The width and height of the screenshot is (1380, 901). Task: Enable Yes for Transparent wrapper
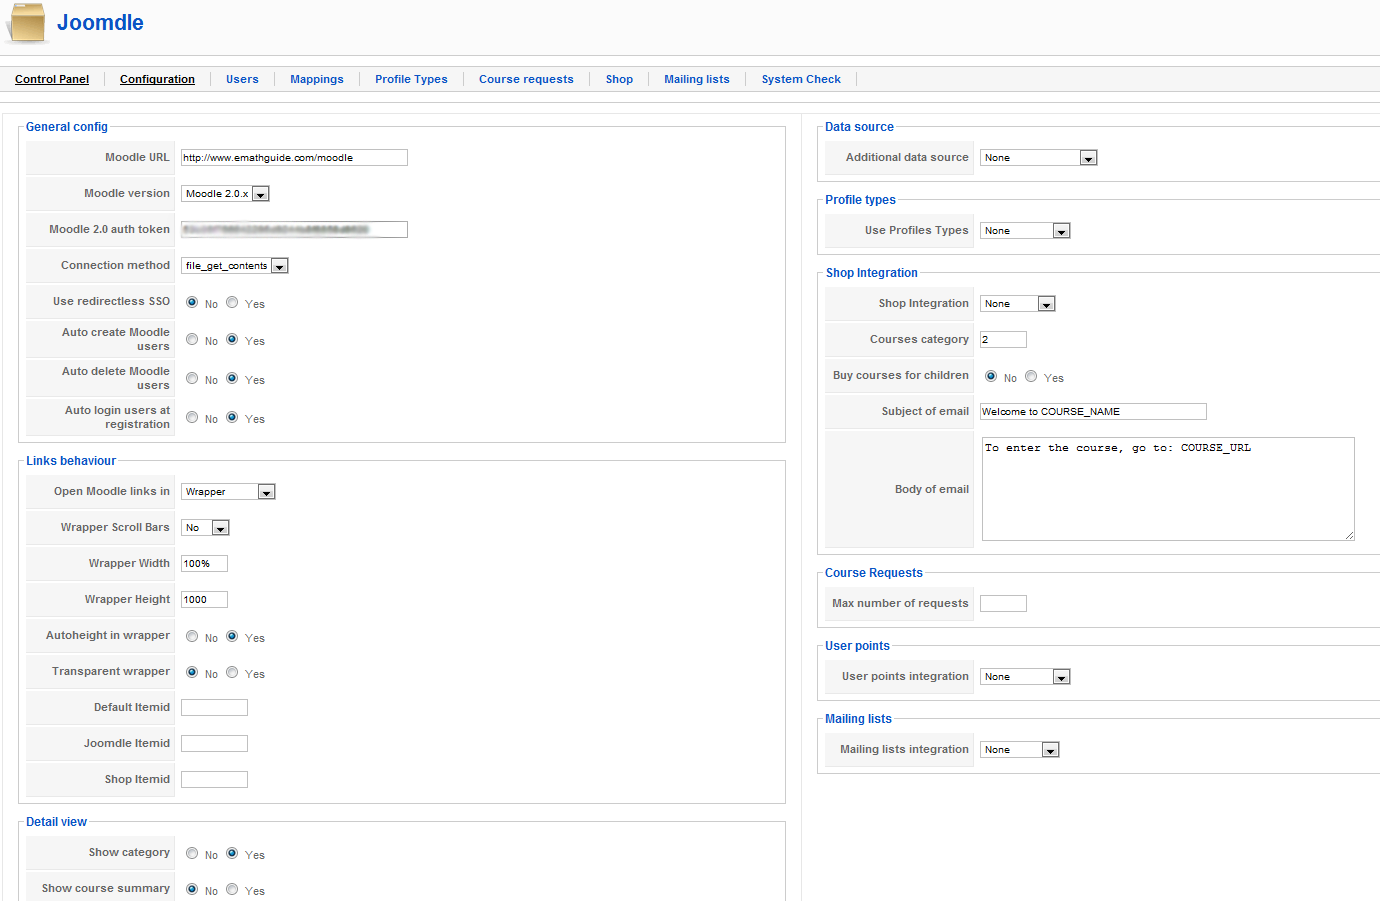[x=232, y=672]
